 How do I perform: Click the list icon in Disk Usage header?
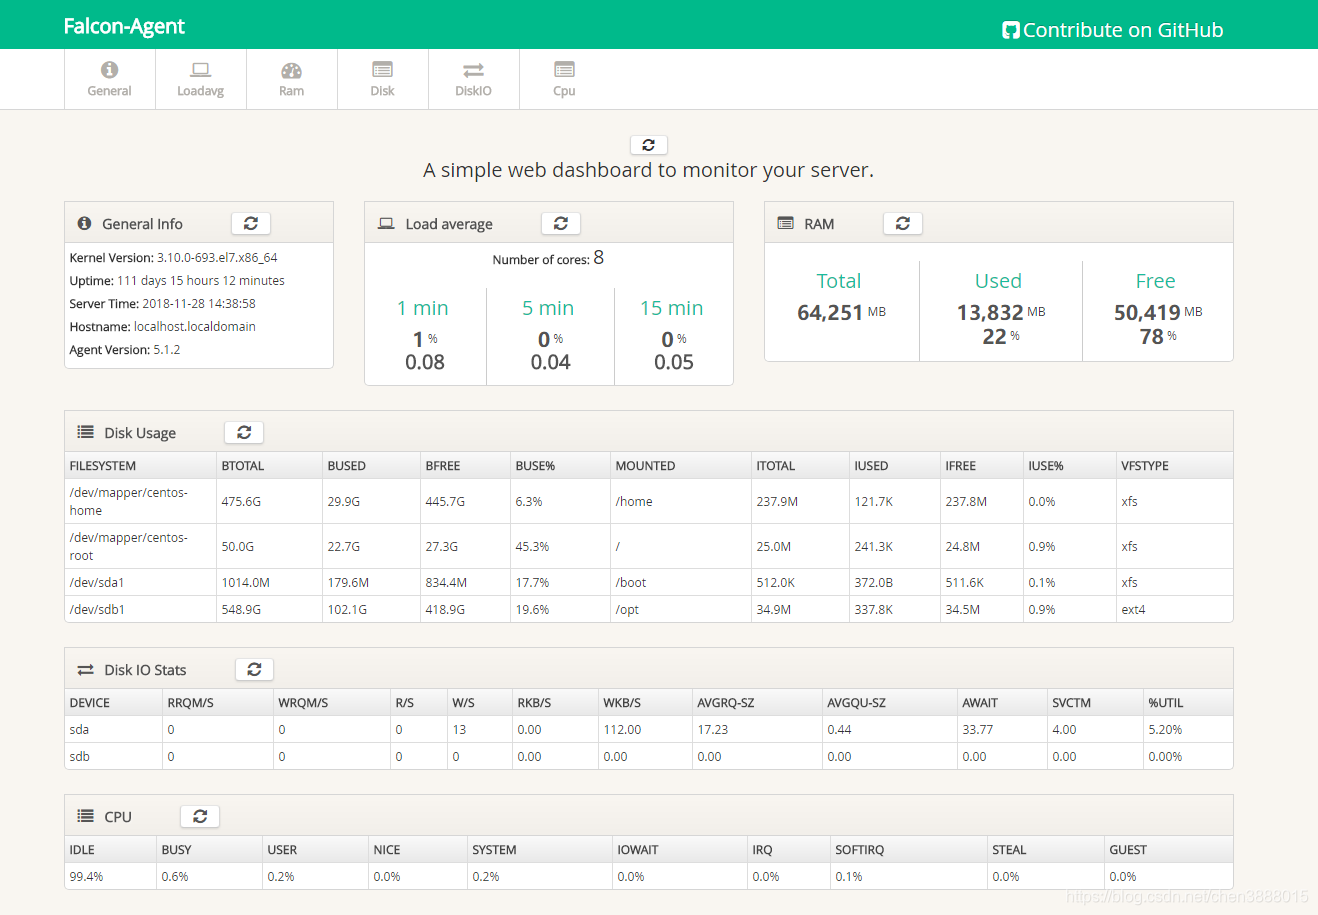coord(86,432)
